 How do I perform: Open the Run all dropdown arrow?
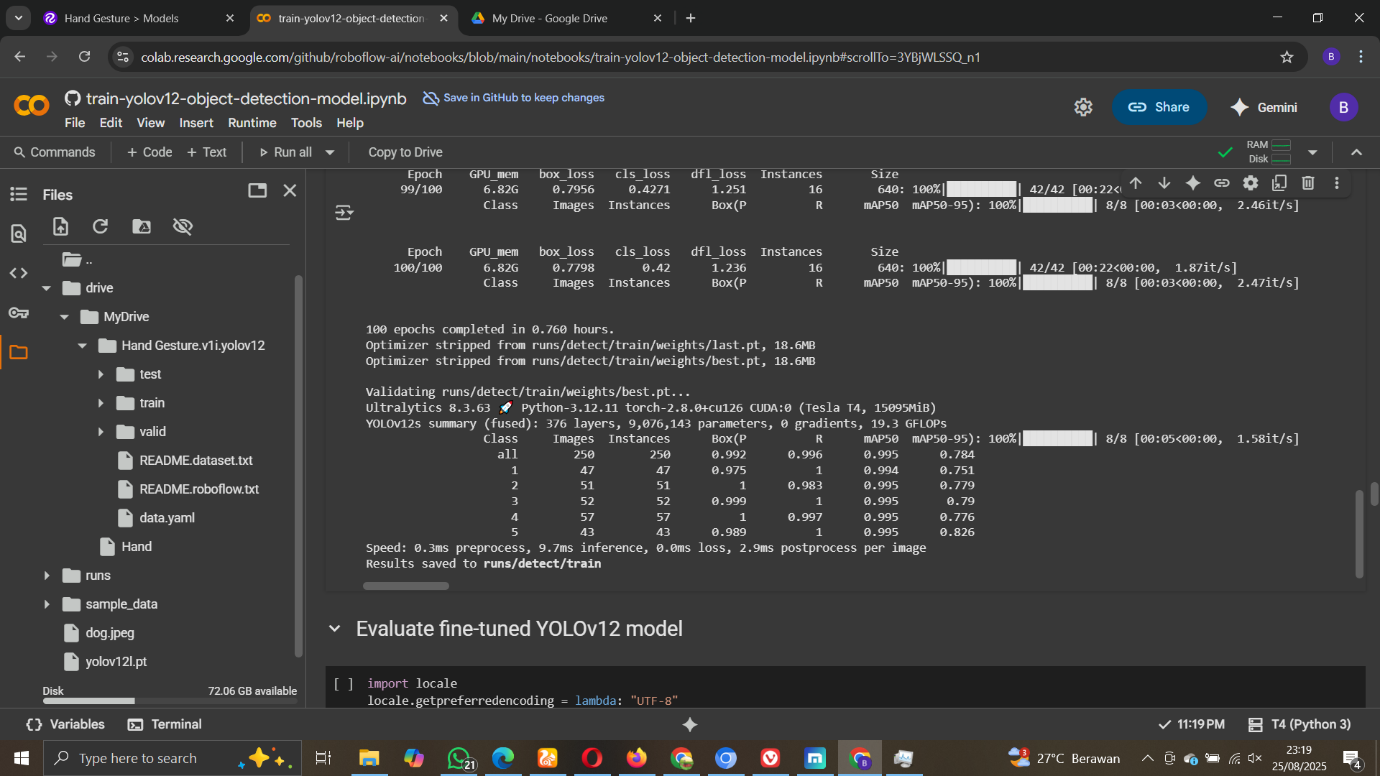(x=329, y=152)
